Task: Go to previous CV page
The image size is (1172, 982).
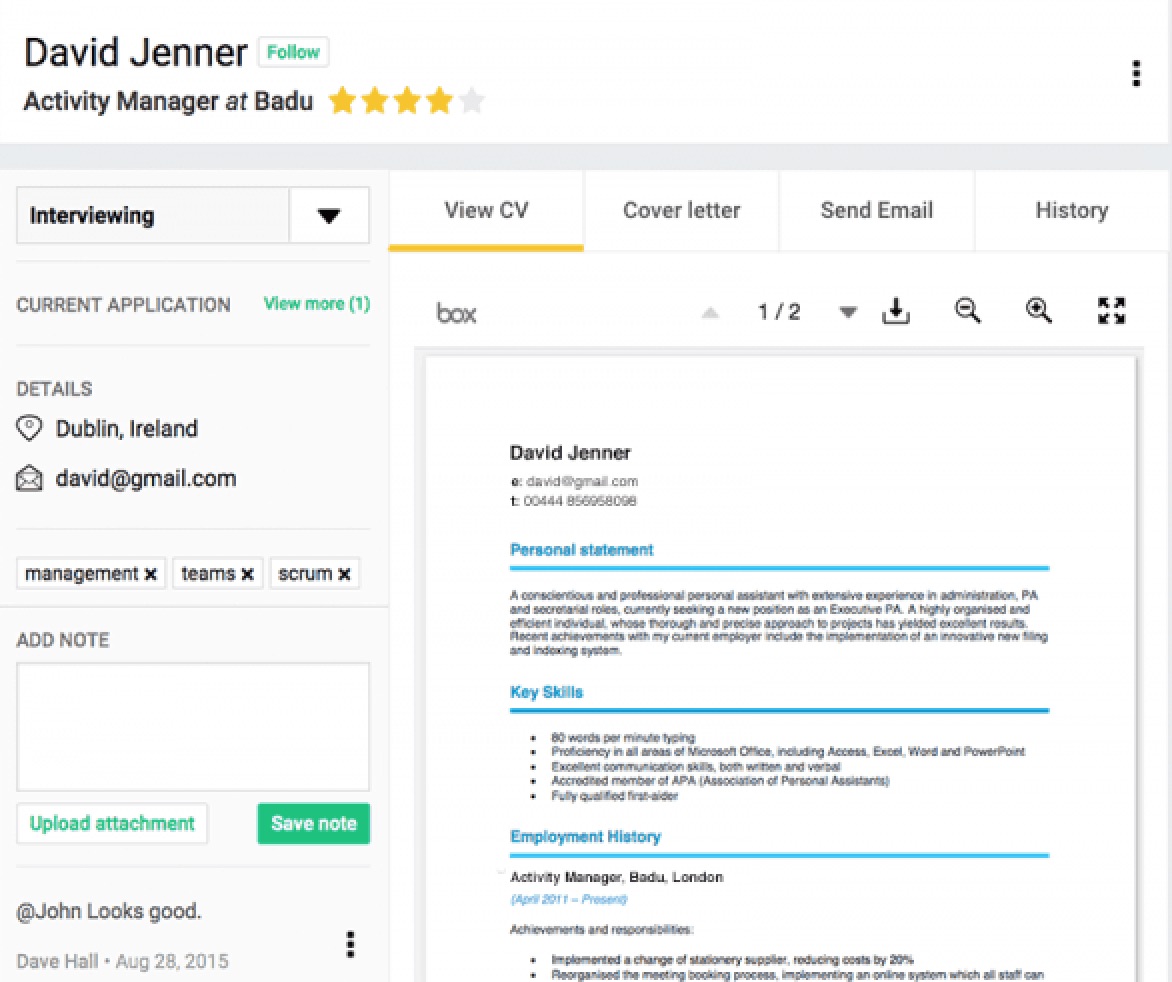Action: pos(710,313)
